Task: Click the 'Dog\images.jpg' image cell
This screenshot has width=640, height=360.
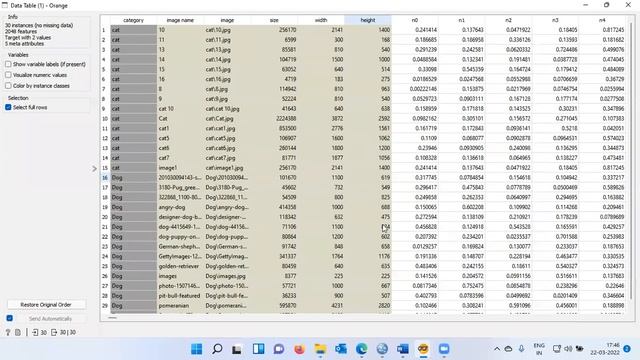Action: 227,276
